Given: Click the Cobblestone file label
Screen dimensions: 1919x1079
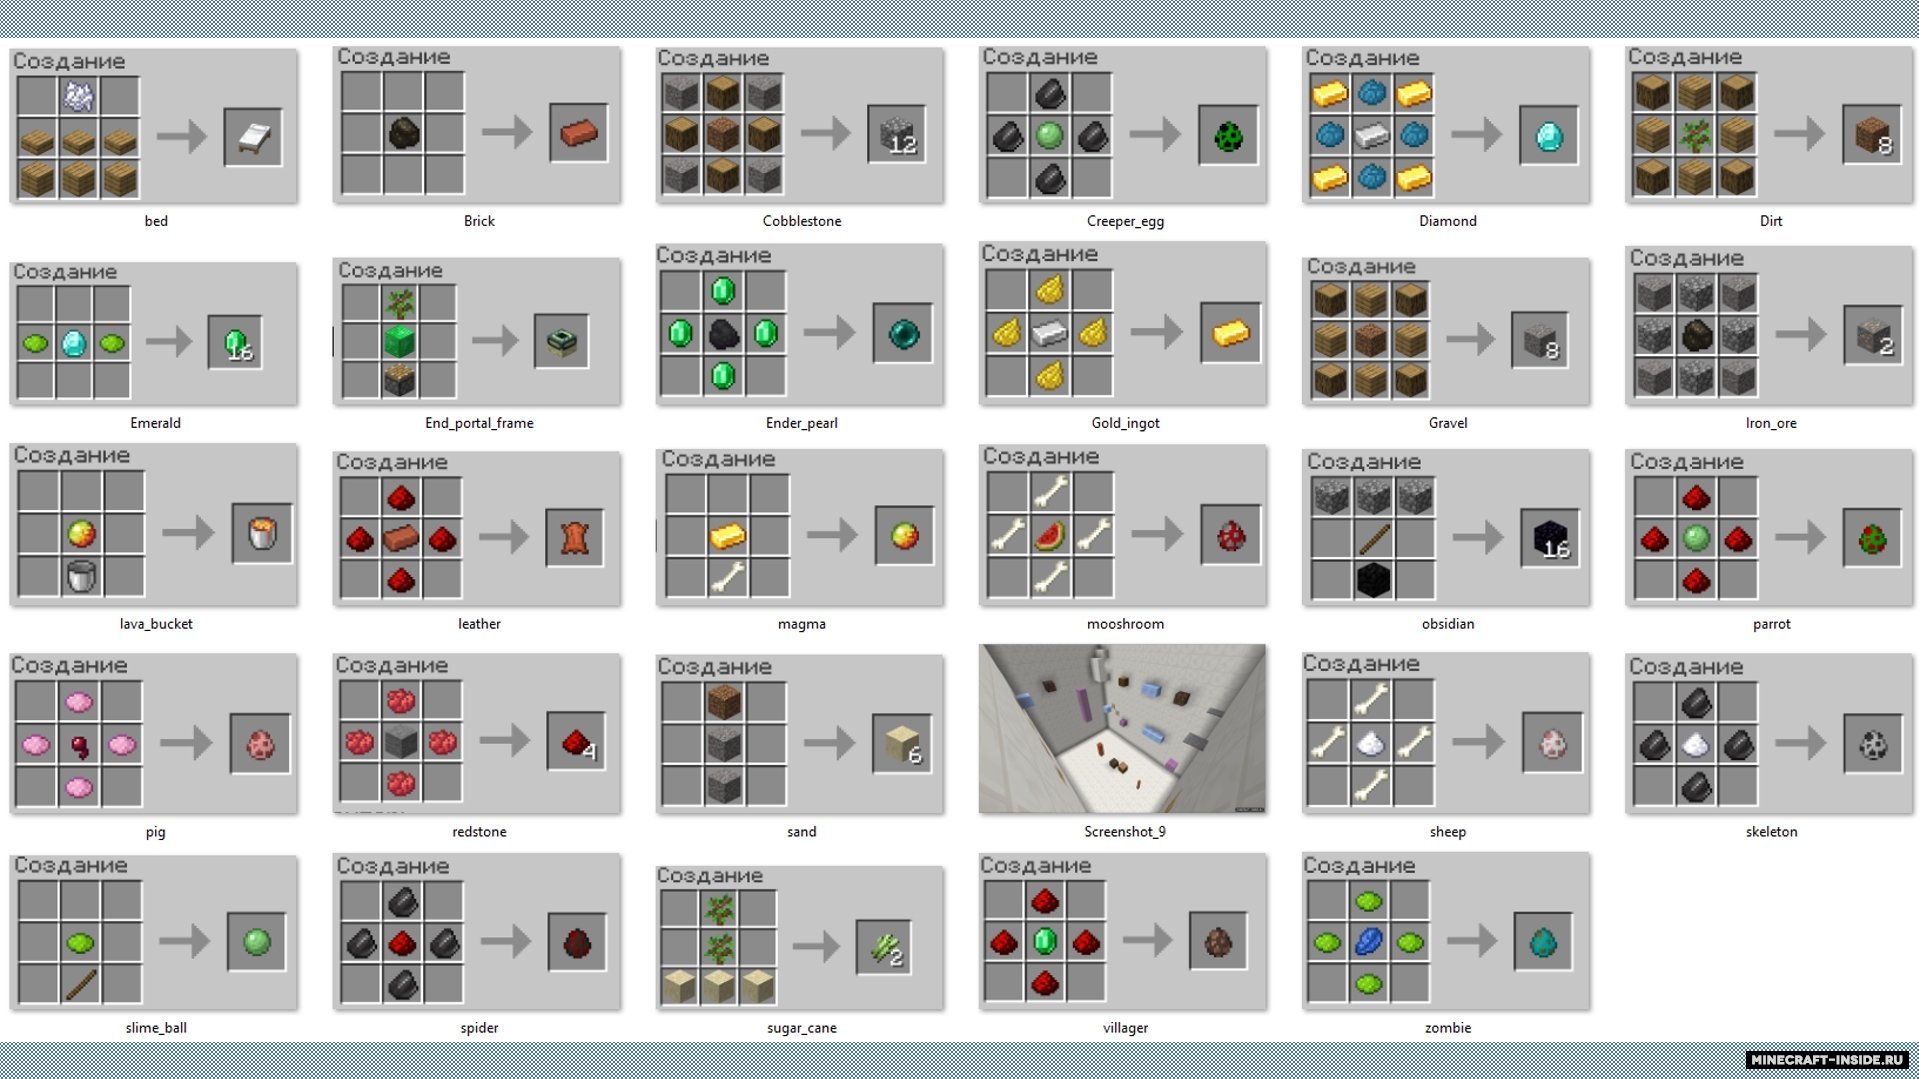Looking at the screenshot, I should click(801, 221).
